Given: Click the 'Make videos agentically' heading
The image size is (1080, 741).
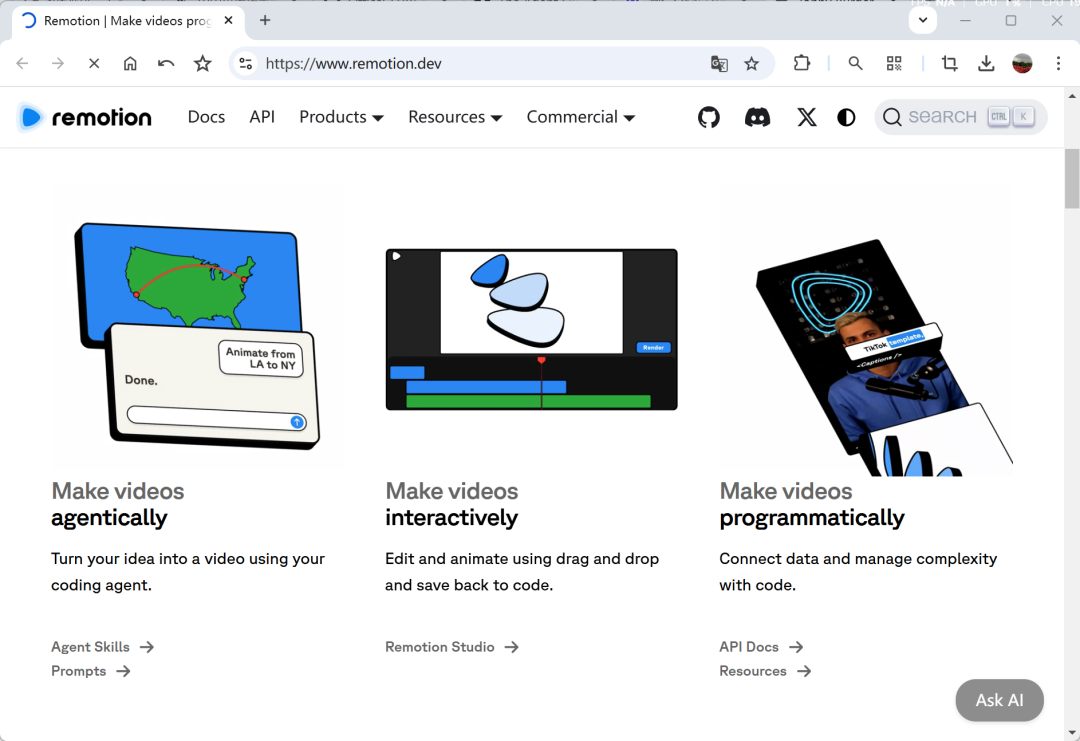Looking at the screenshot, I should point(118,504).
